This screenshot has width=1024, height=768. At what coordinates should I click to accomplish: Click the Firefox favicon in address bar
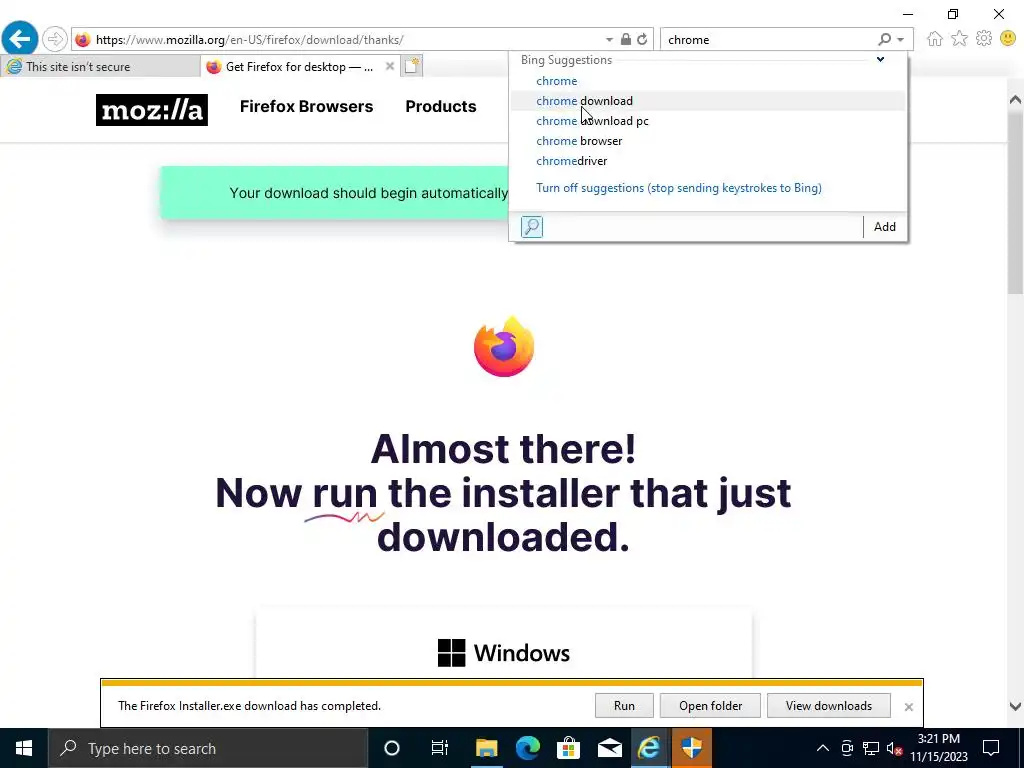[82, 40]
